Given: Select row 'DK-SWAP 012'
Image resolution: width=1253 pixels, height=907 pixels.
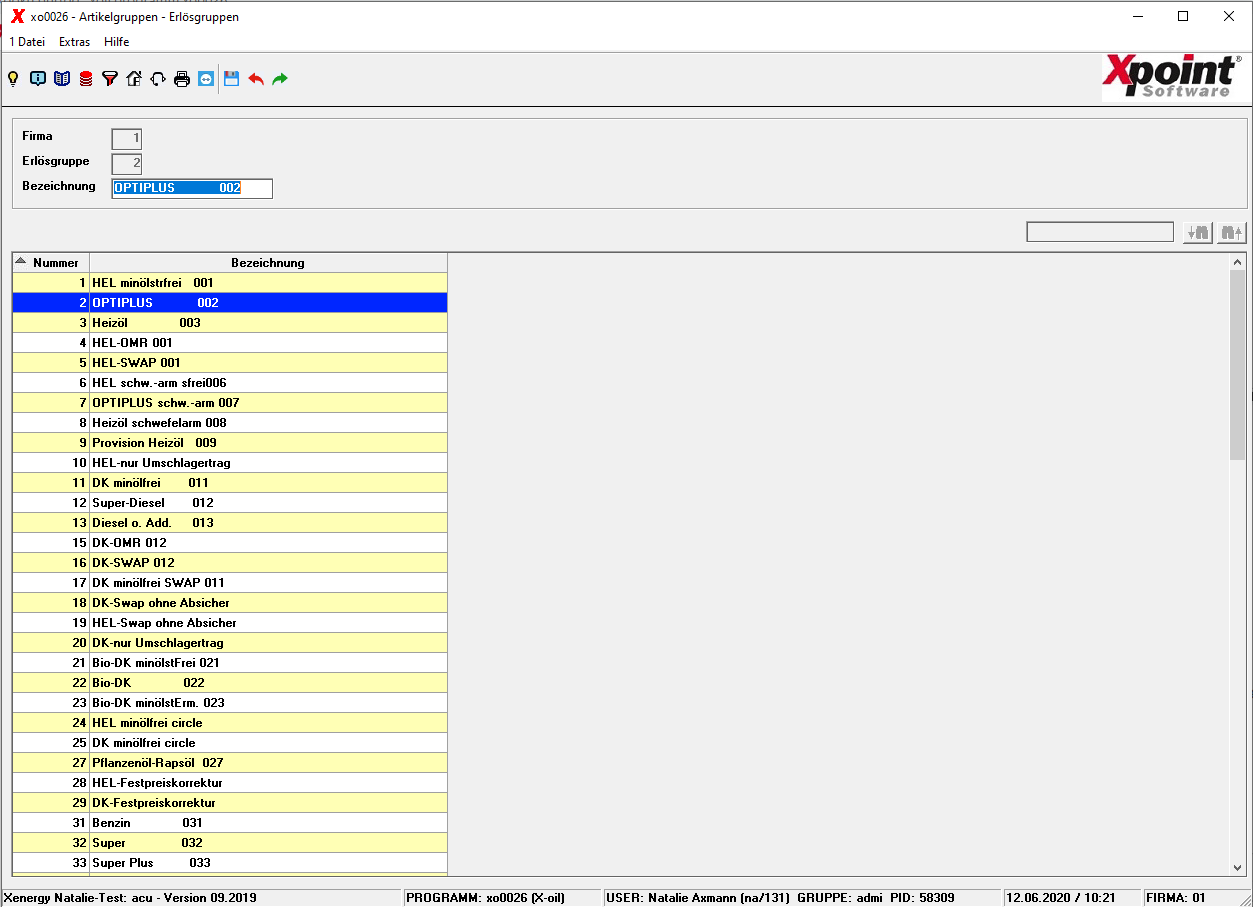Looking at the screenshot, I should pos(230,563).
